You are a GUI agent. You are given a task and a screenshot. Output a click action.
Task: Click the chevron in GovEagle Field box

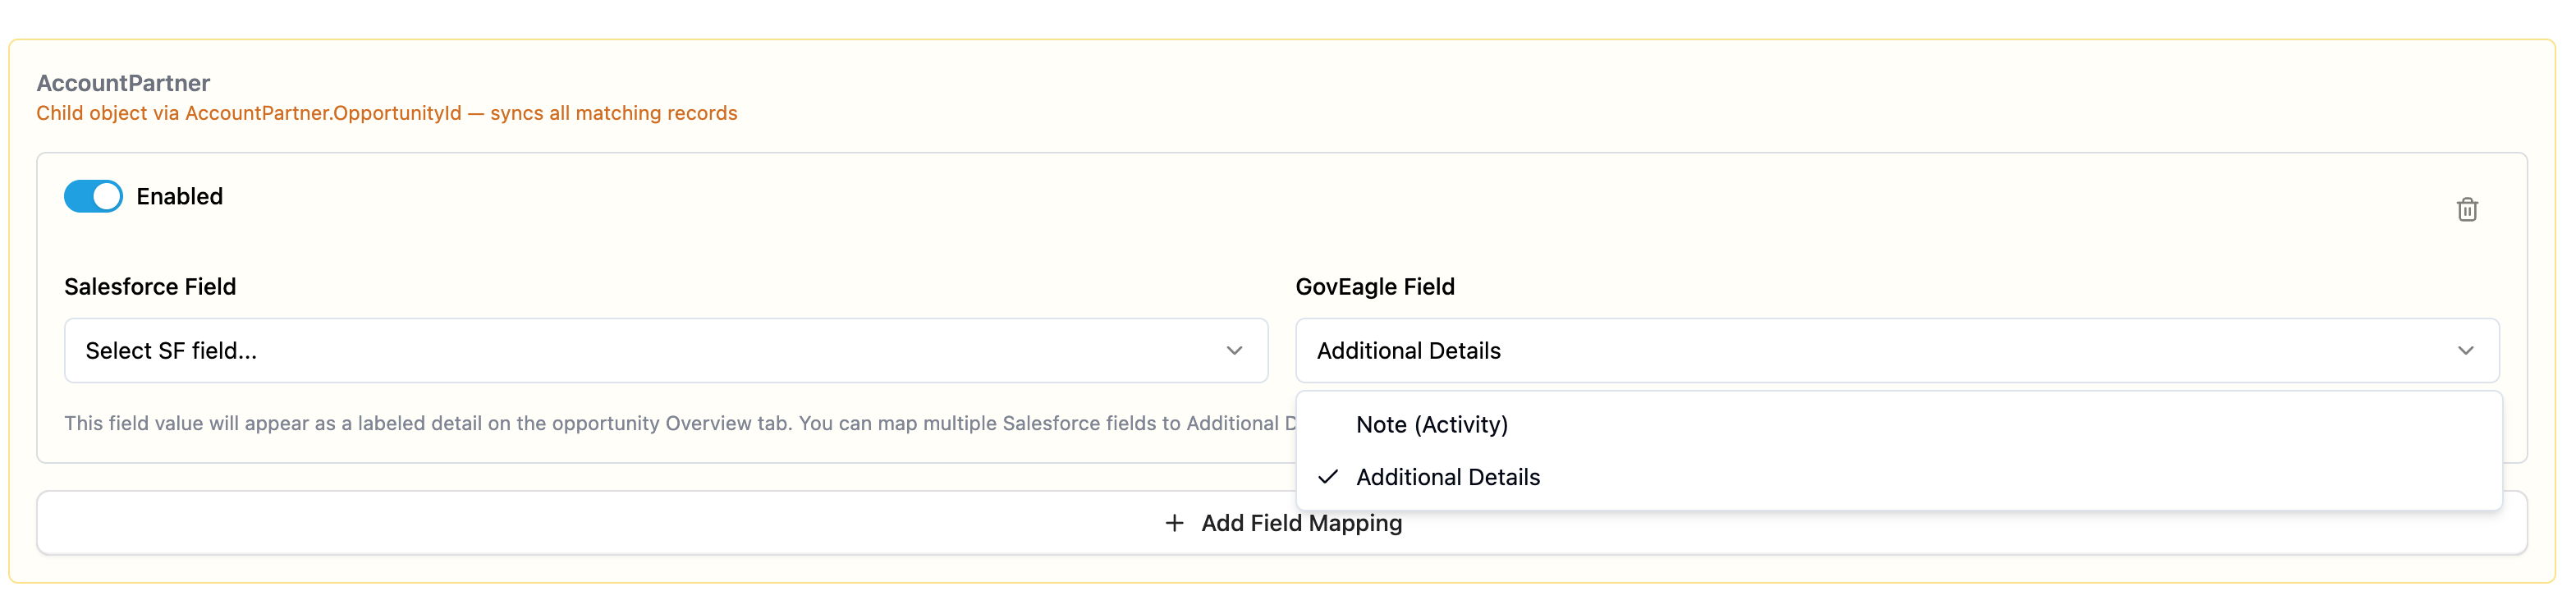pyautogui.click(x=2465, y=351)
